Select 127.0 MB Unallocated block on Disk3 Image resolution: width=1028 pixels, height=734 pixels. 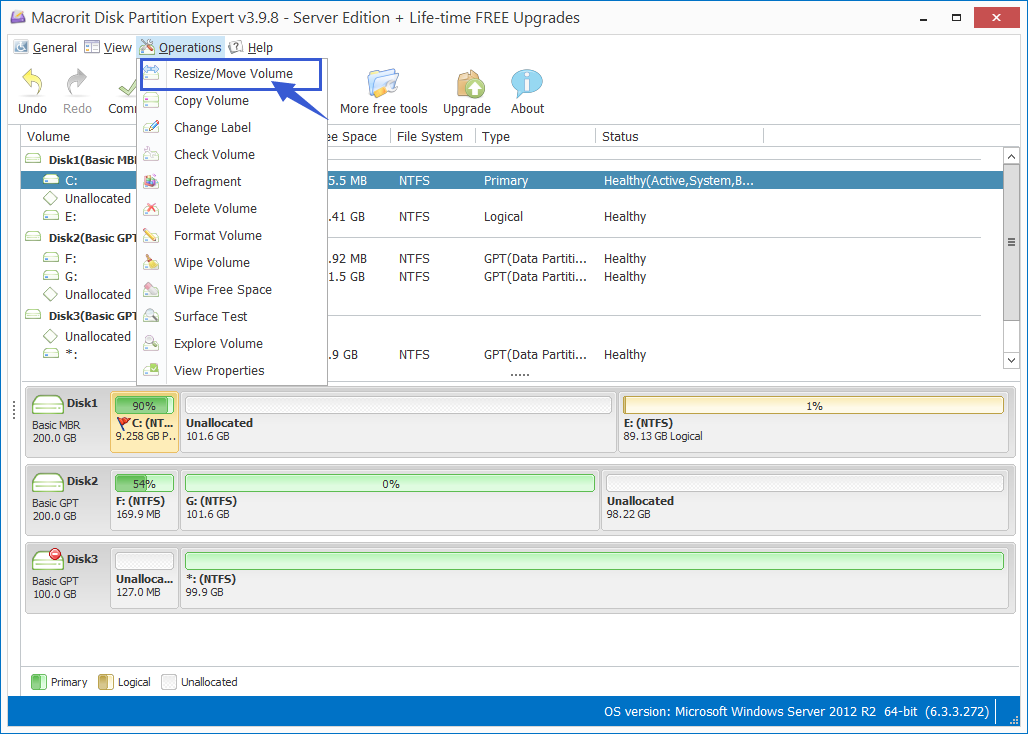point(144,578)
